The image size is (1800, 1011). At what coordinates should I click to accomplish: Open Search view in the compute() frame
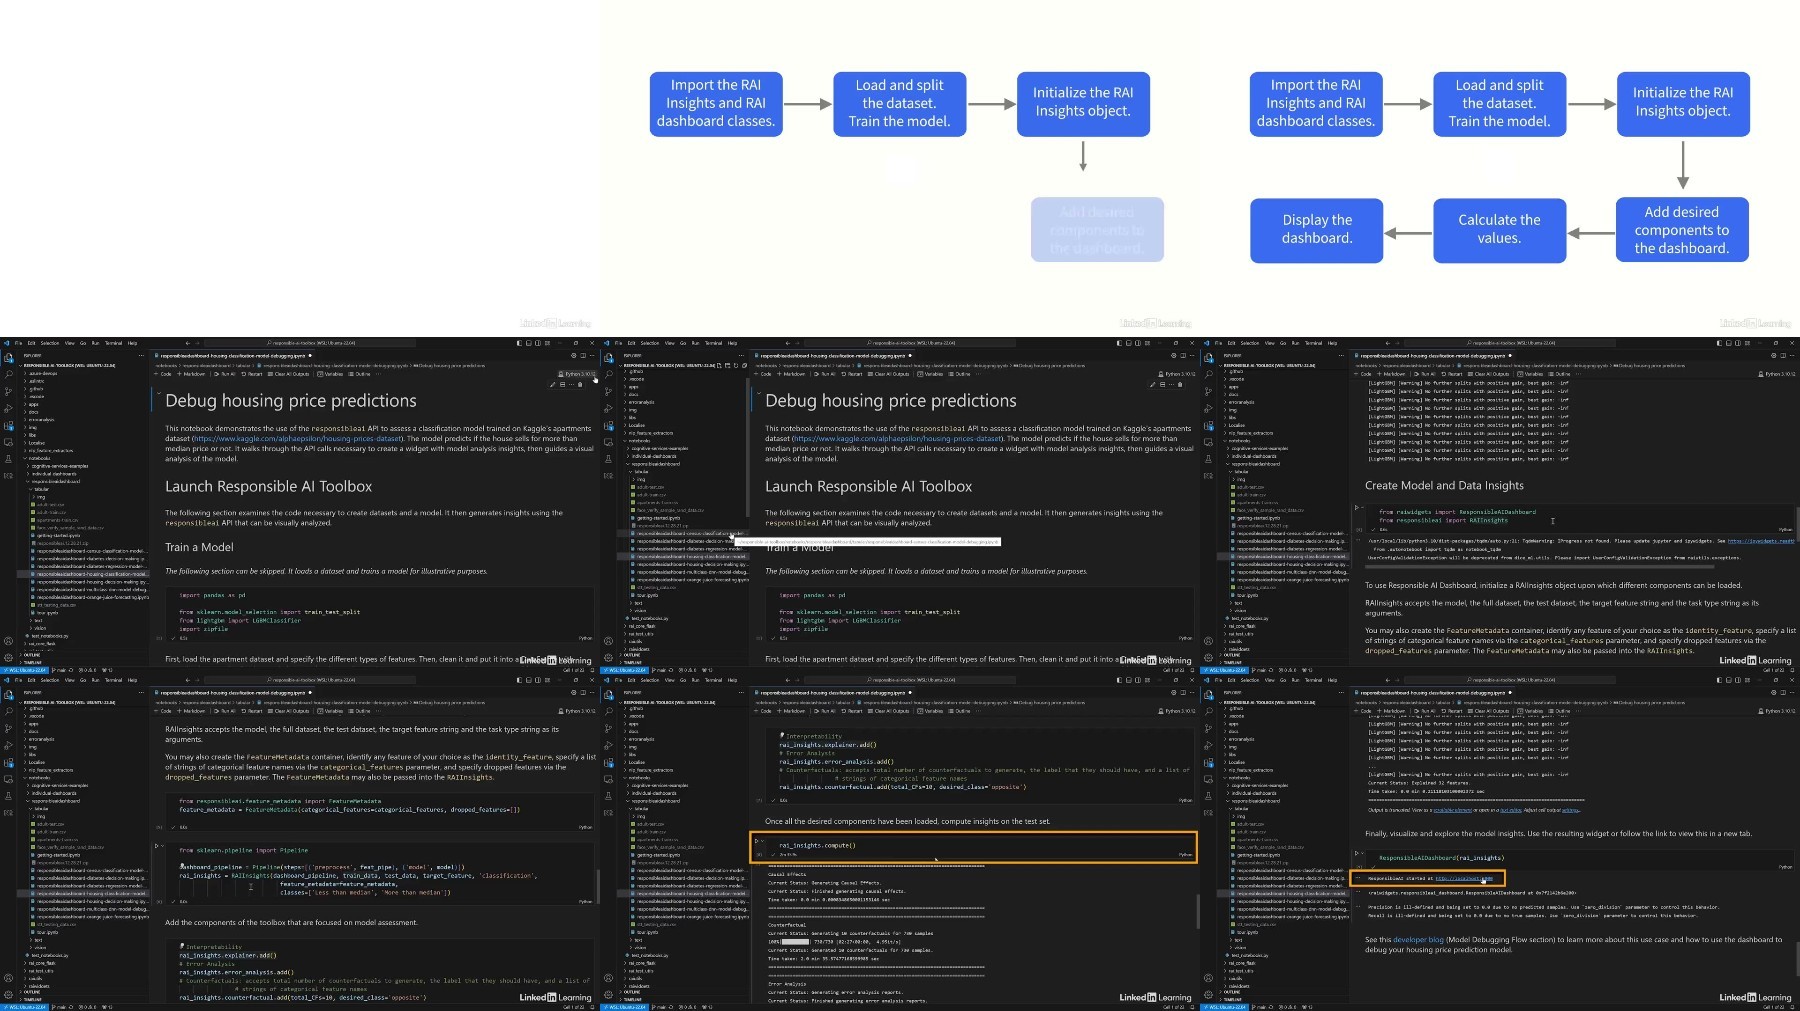pos(608,712)
